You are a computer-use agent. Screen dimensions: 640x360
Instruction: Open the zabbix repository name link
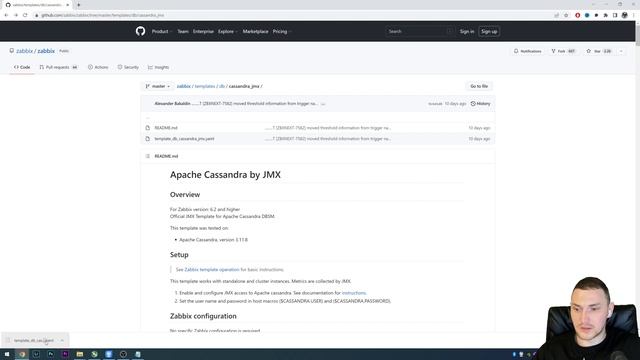click(46, 51)
